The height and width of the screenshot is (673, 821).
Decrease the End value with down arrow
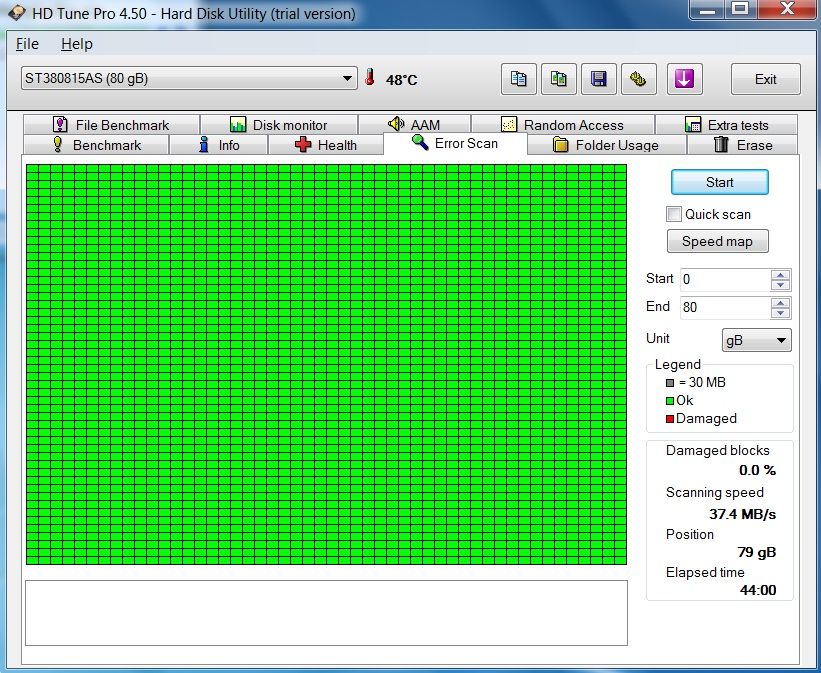(780, 313)
